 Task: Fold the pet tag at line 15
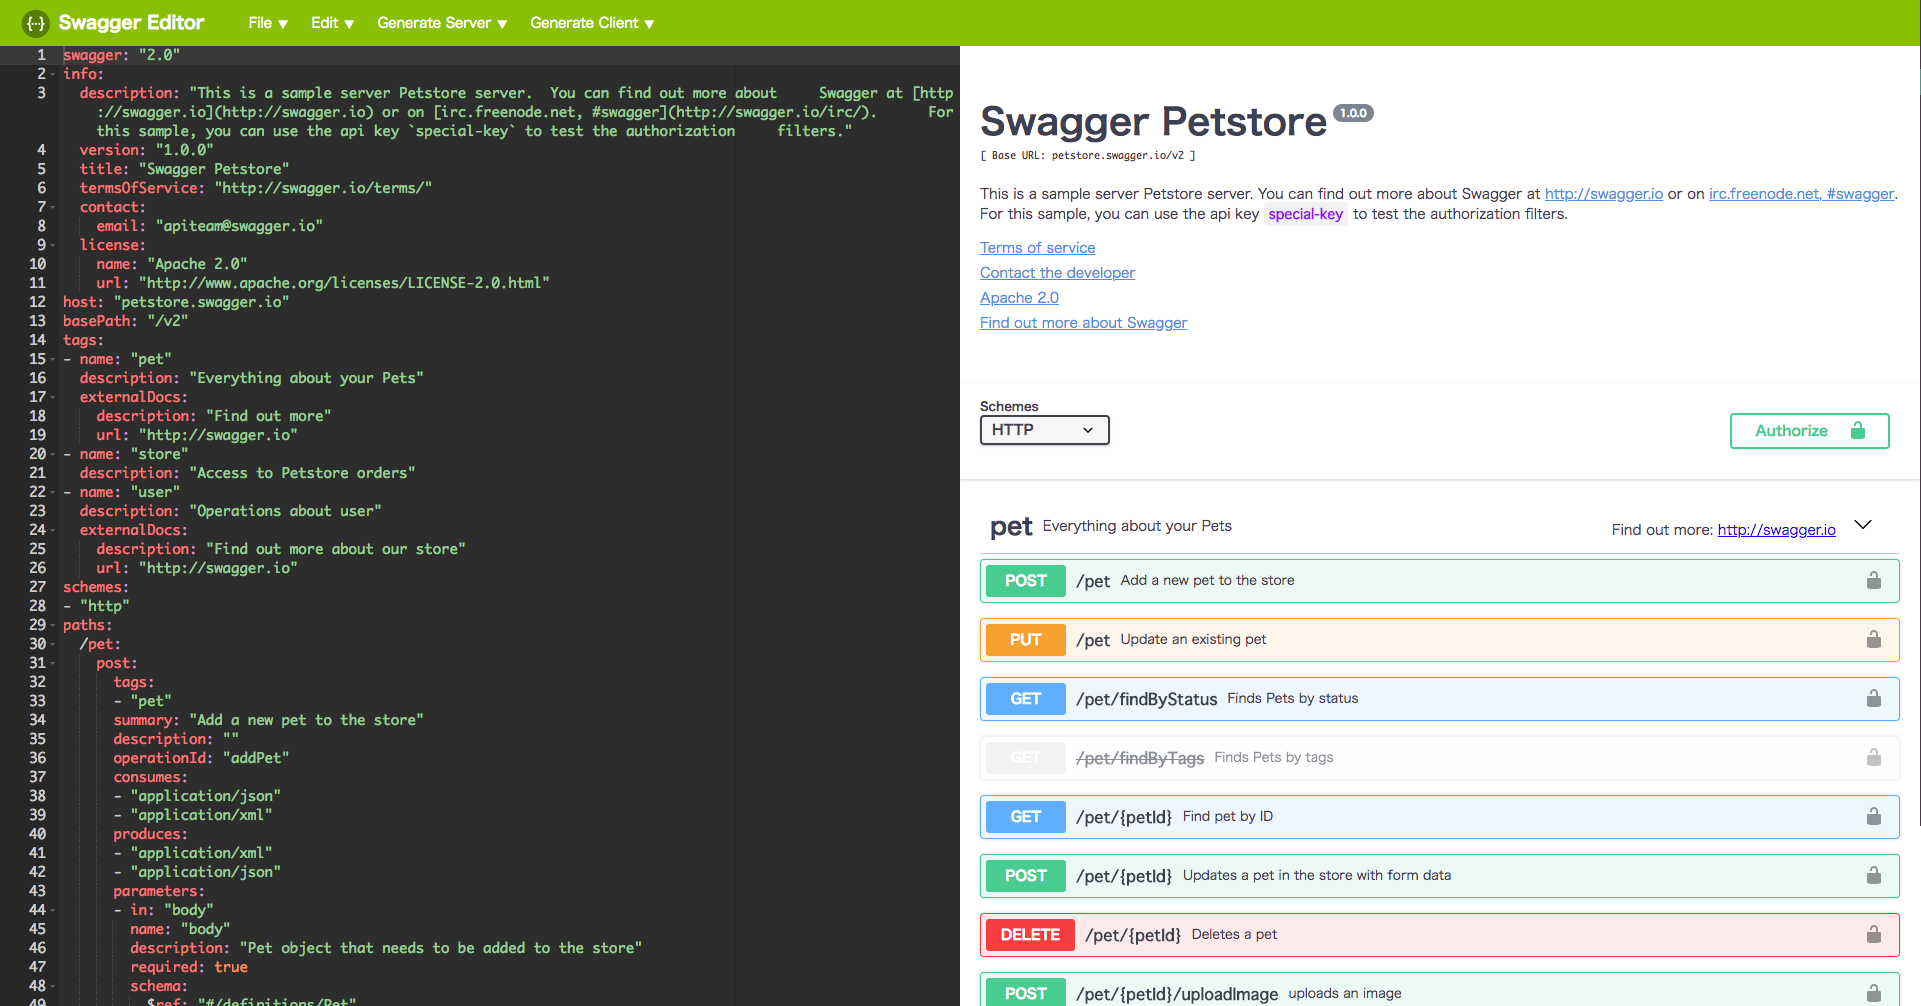[x=52, y=359]
